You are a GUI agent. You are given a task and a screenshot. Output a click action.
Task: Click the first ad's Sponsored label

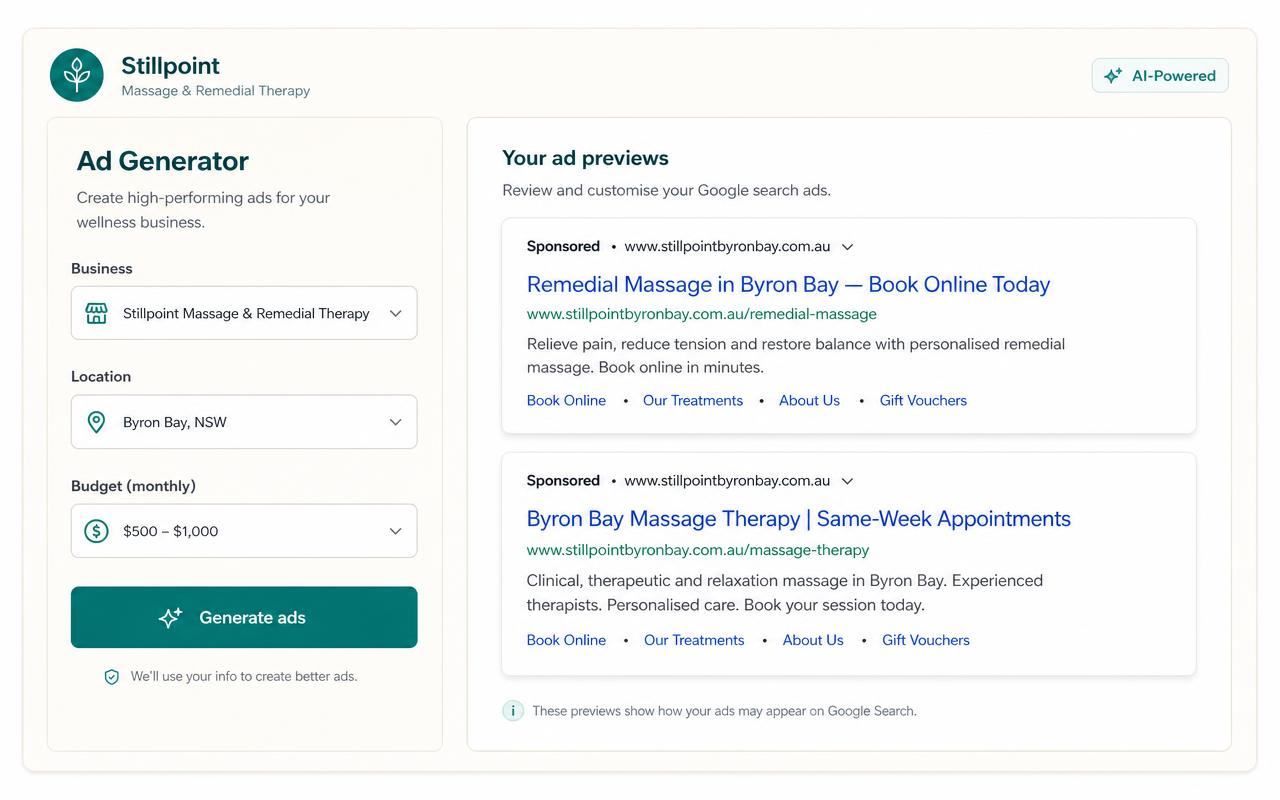pos(563,246)
